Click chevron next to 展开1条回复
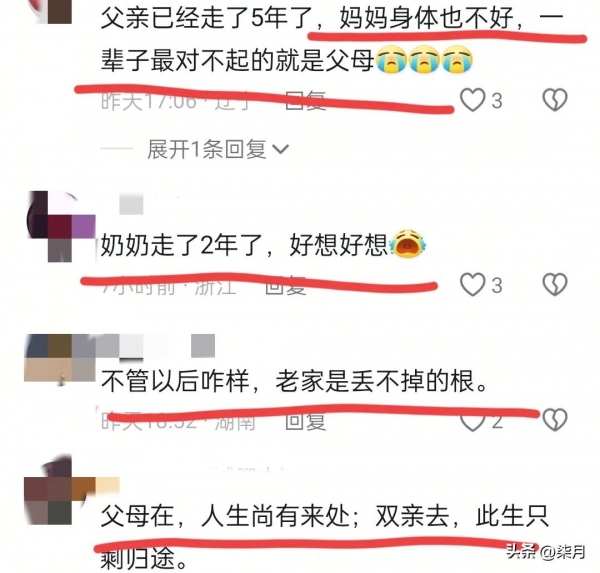This screenshot has width=600, height=573. 280,149
